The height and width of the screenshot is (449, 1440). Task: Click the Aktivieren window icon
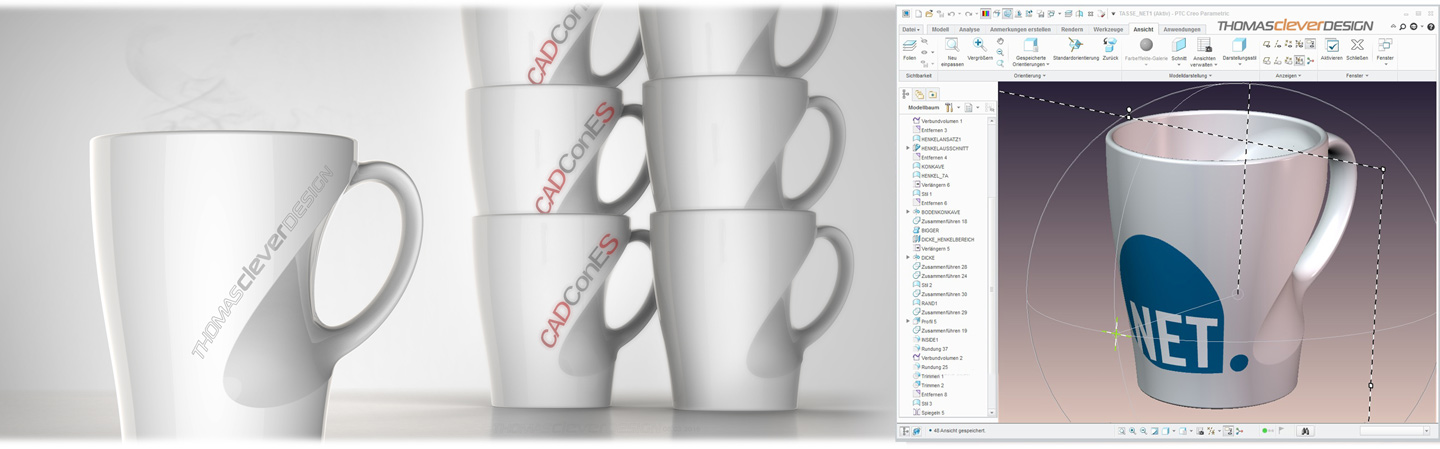click(x=1332, y=45)
